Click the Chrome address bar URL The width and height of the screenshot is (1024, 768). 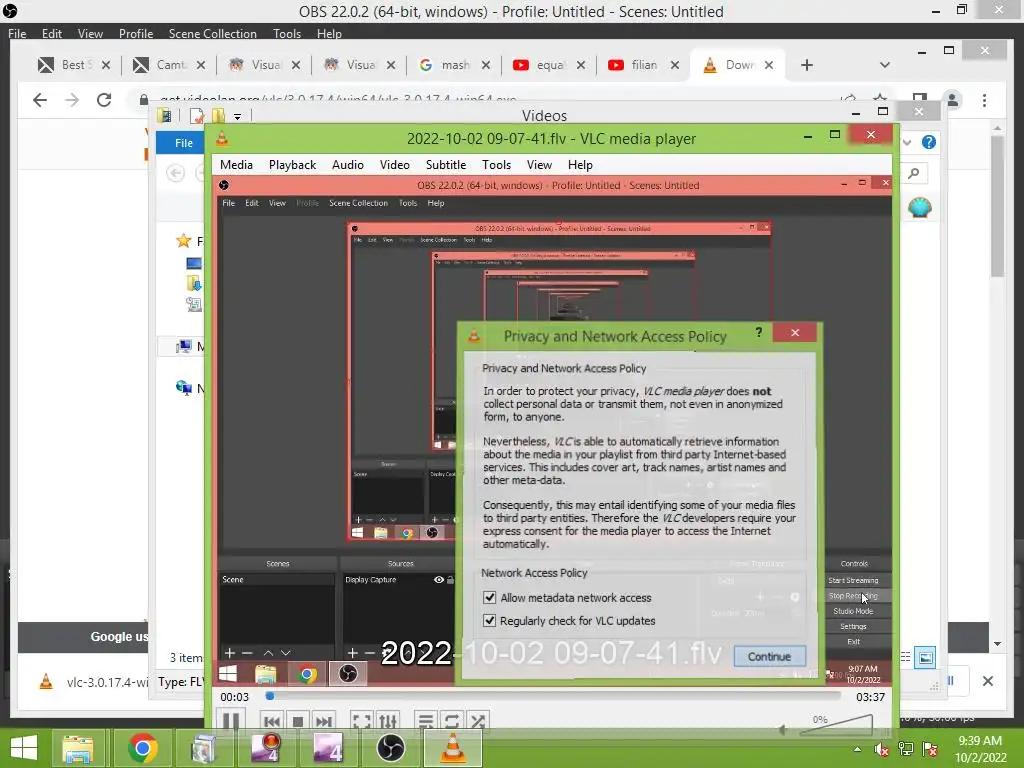coord(340,99)
